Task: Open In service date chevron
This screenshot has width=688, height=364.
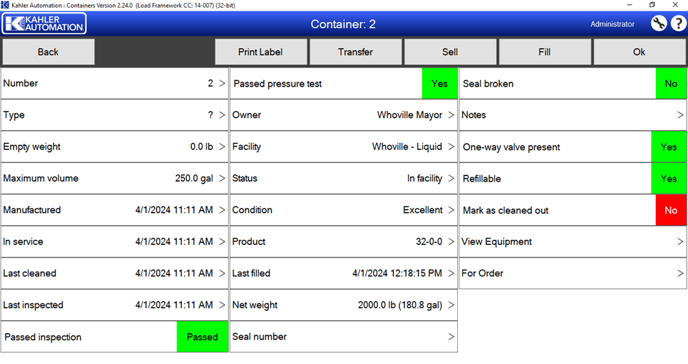Action: coord(222,242)
